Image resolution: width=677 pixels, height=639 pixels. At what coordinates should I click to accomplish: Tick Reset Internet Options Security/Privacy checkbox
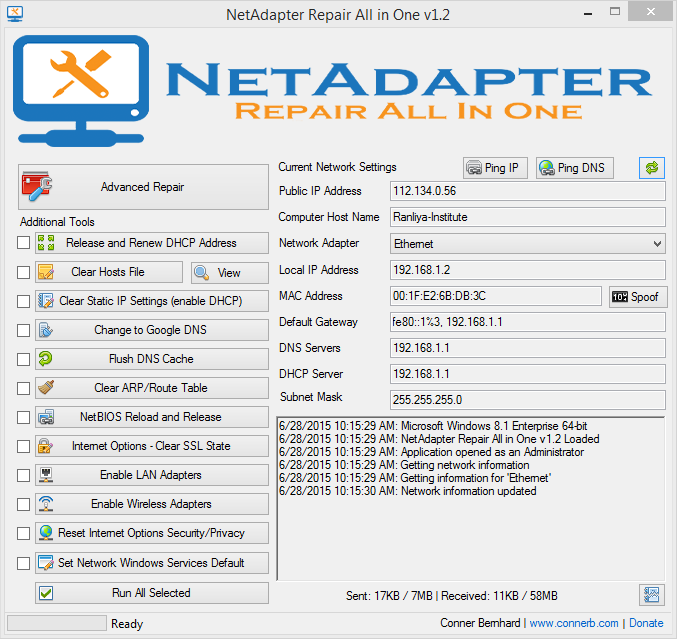click(x=23, y=533)
